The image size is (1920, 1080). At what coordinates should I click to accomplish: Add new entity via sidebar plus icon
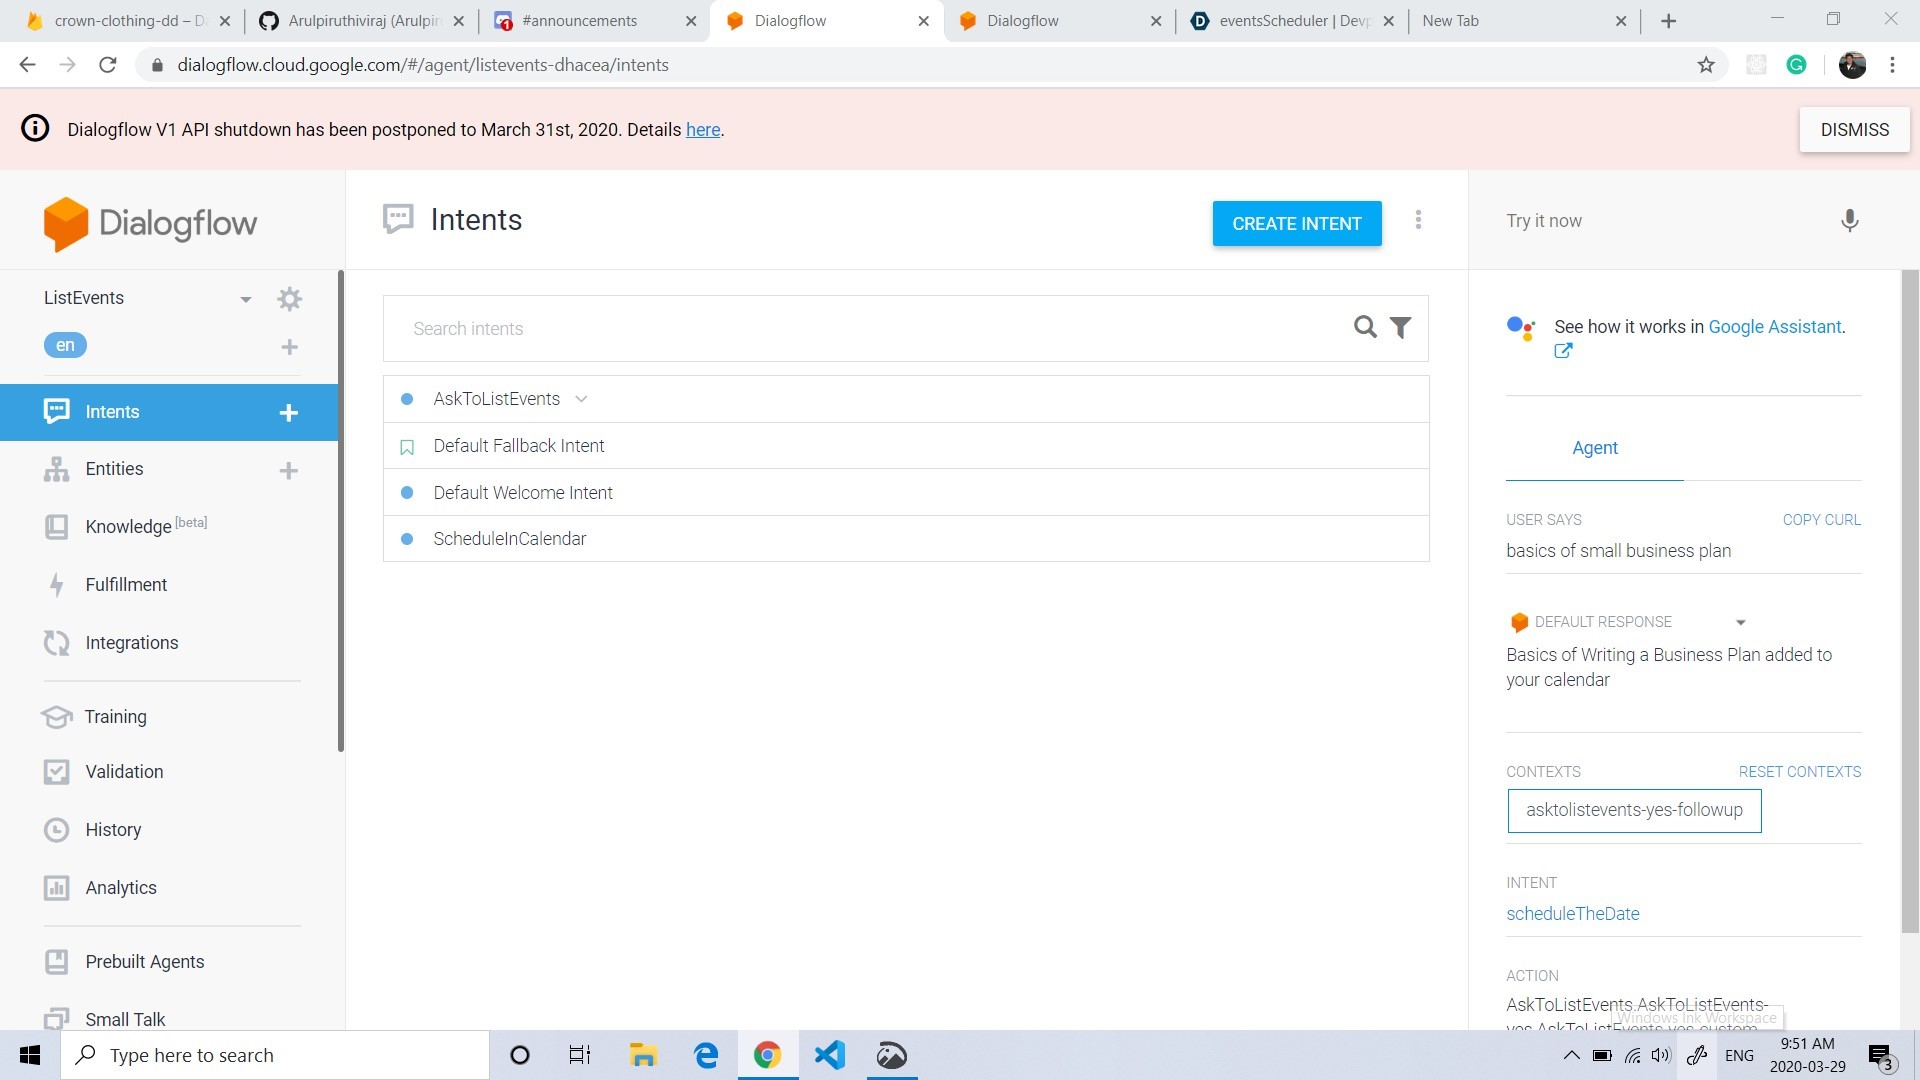click(288, 470)
